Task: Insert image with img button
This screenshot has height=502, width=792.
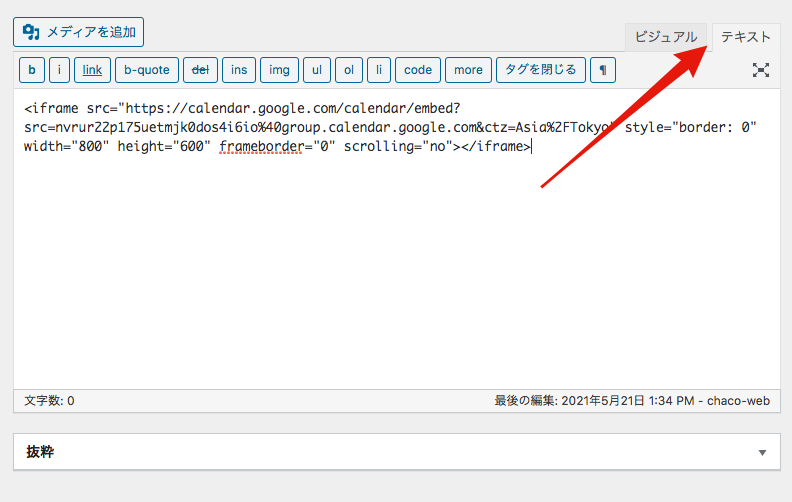Action: [279, 70]
